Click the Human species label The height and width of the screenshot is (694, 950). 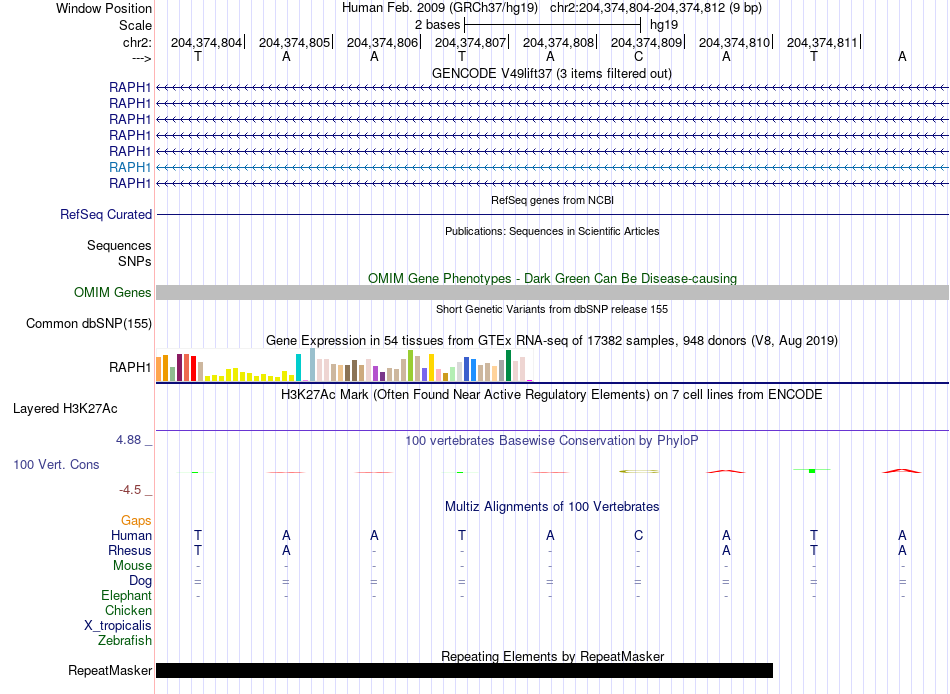point(131,536)
